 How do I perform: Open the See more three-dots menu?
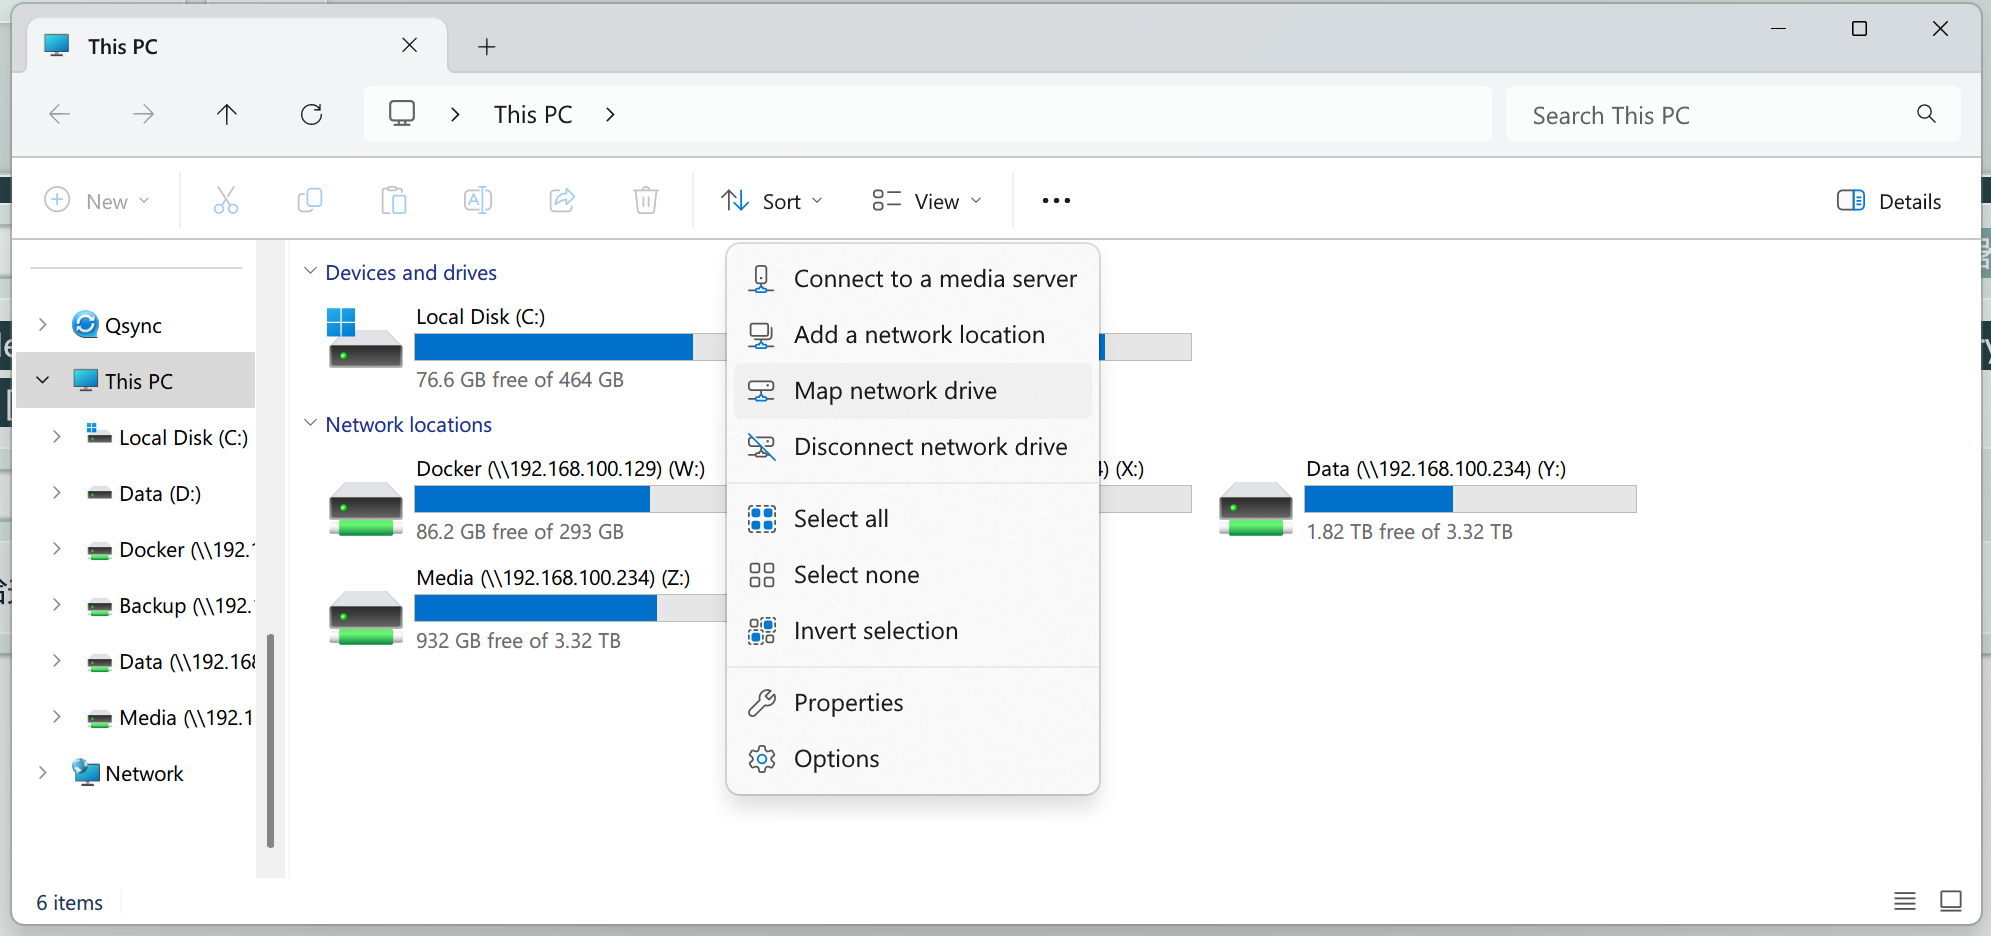coord(1056,201)
